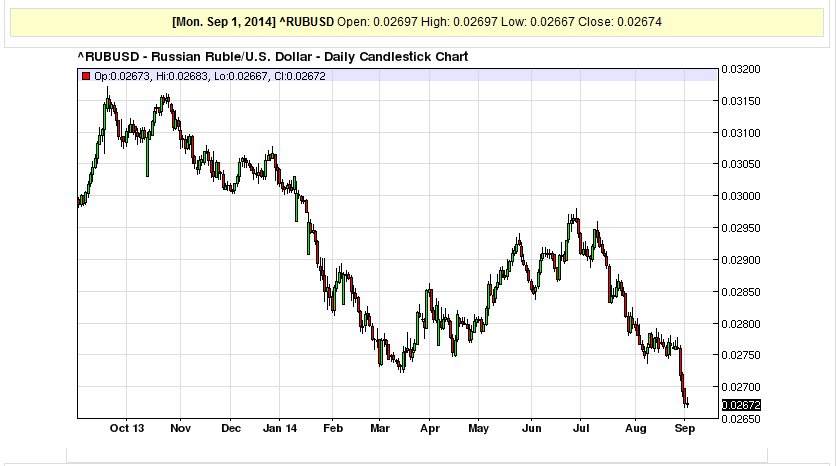Click the 0.02650 price axis label

[741, 419]
